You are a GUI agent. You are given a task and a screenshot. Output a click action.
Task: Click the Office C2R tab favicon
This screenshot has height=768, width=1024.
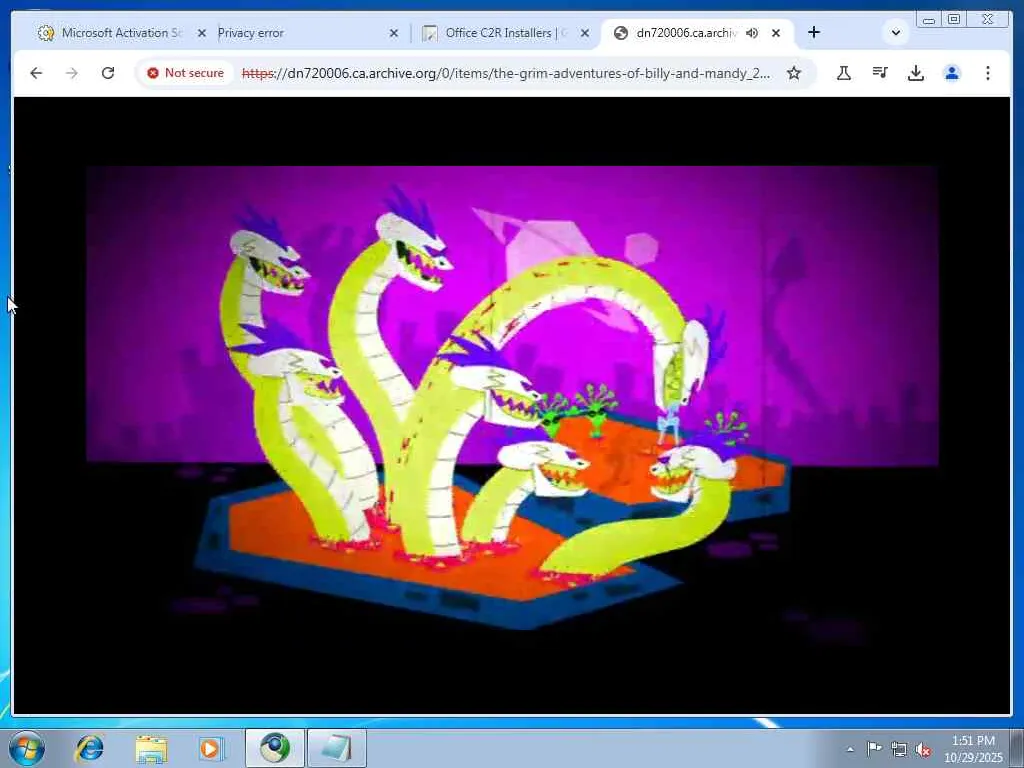pos(429,33)
